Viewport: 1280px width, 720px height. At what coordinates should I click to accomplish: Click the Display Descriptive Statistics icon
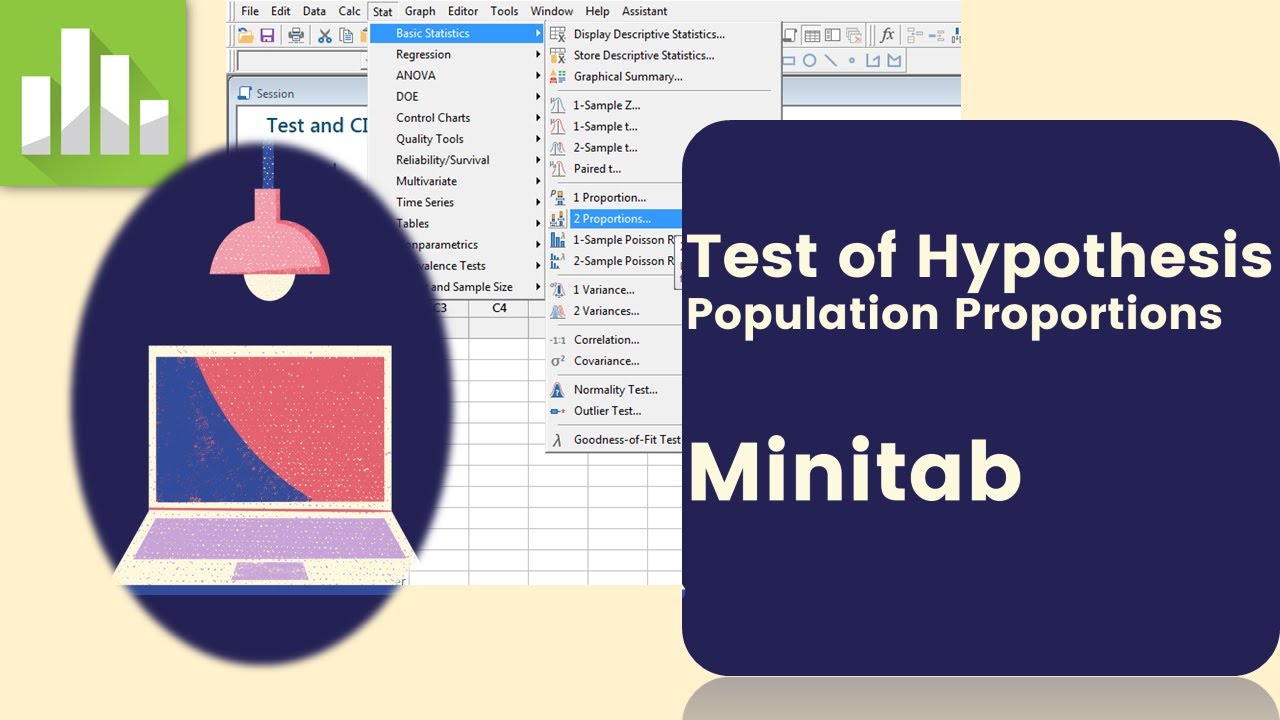(558, 34)
